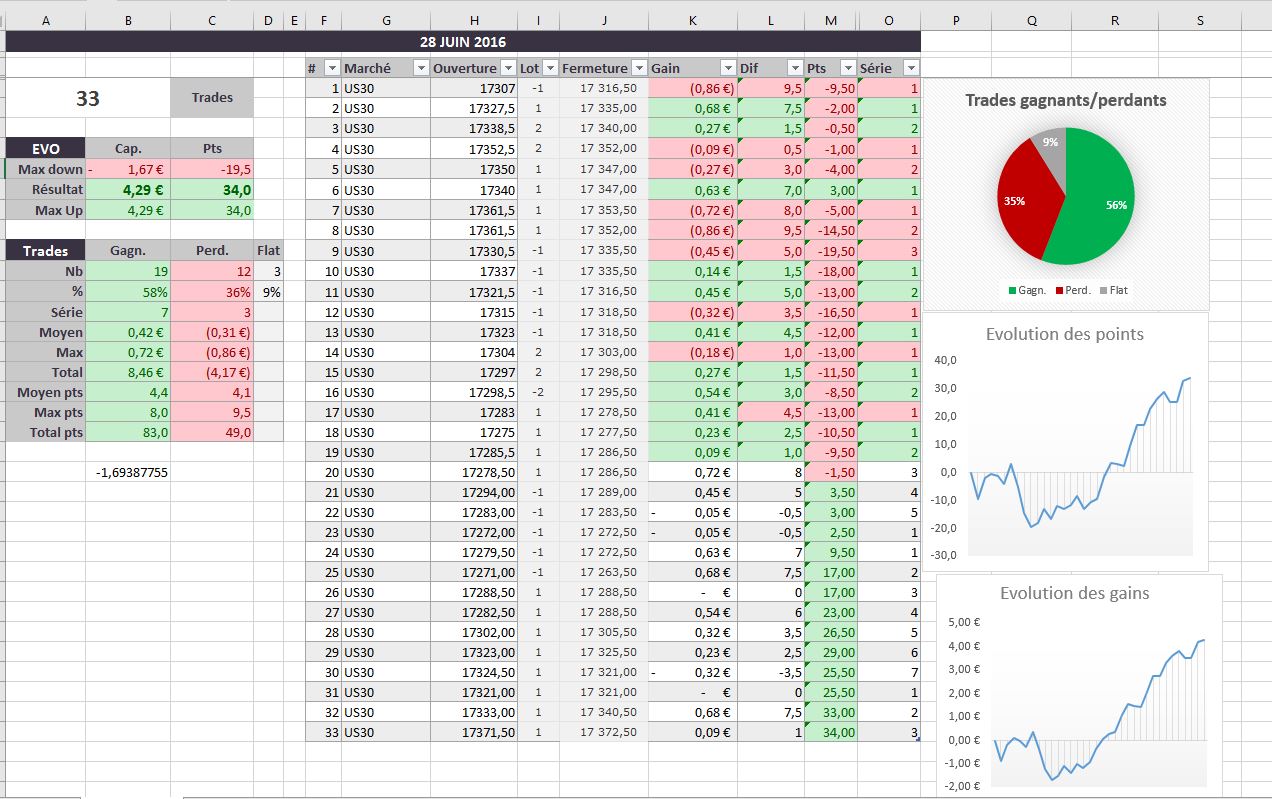The height and width of the screenshot is (799, 1272).
Task: Click the grey 'Trades' cell beside 33
Action: pyautogui.click(x=212, y=98)
